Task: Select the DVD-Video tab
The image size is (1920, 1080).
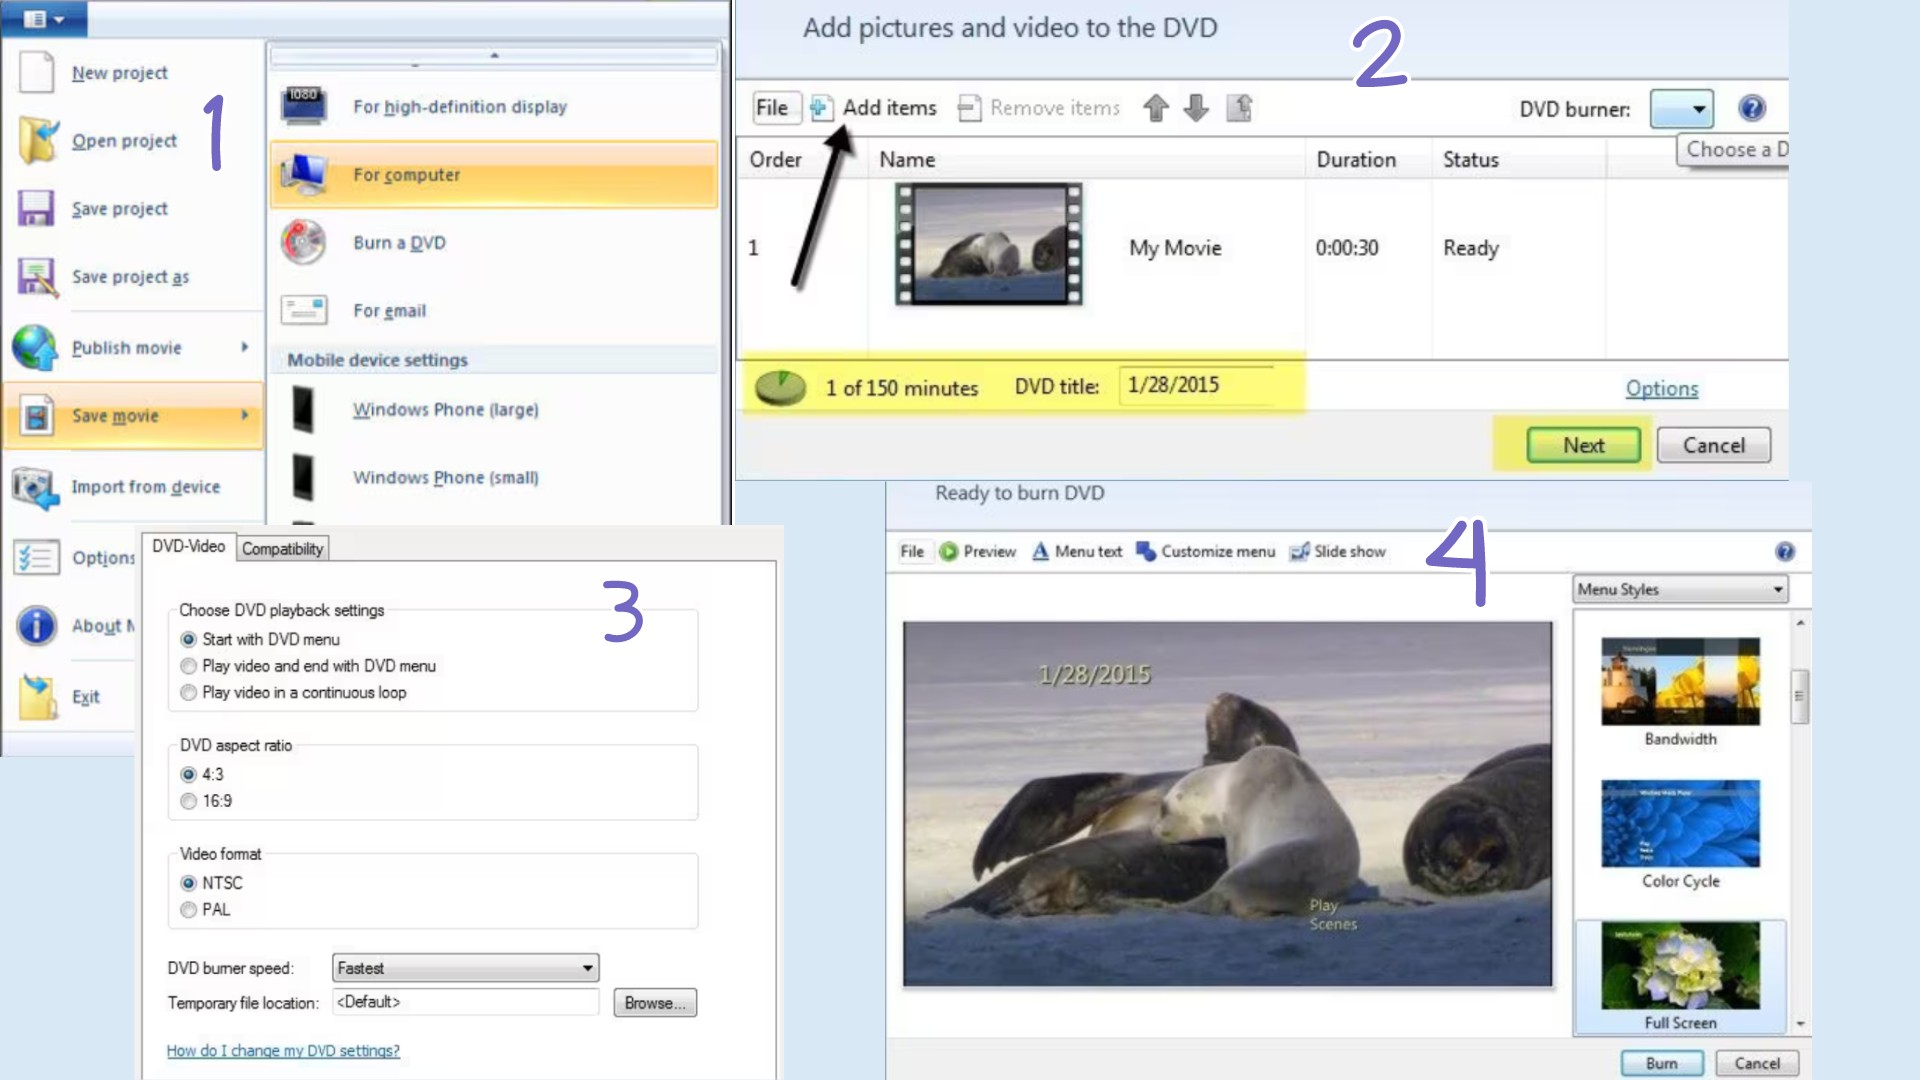Action: click(x=189, y=547)
